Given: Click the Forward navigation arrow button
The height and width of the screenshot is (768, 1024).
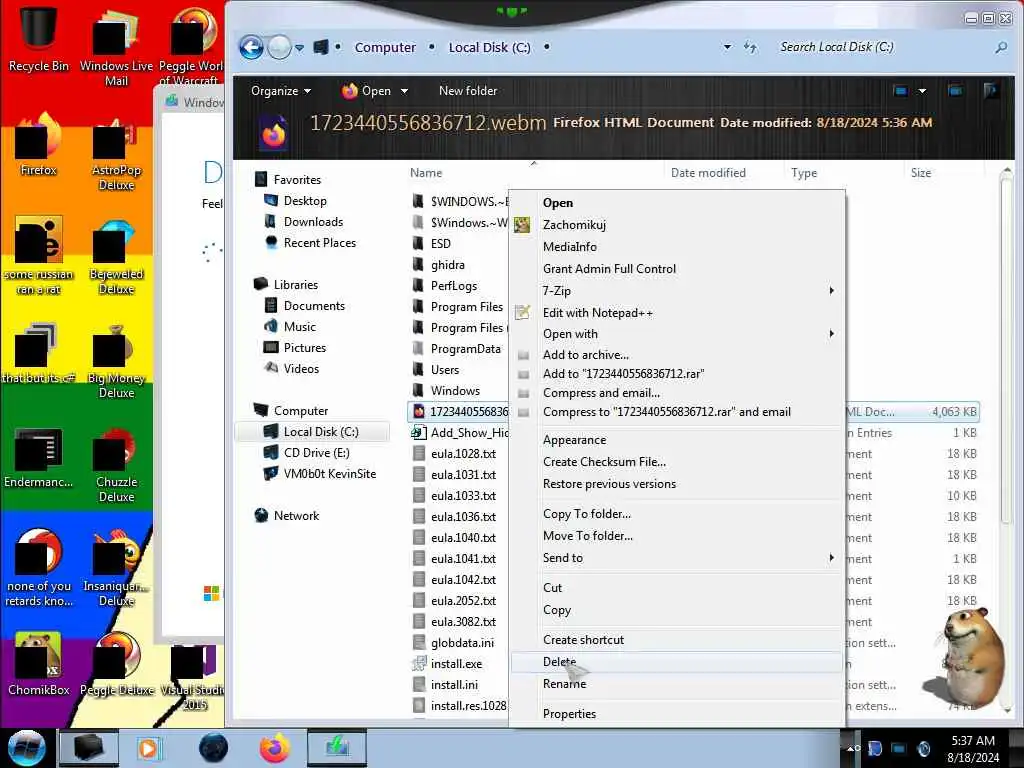Looking at the screenshot, I should pyautogui.click(x=280, y=47).
